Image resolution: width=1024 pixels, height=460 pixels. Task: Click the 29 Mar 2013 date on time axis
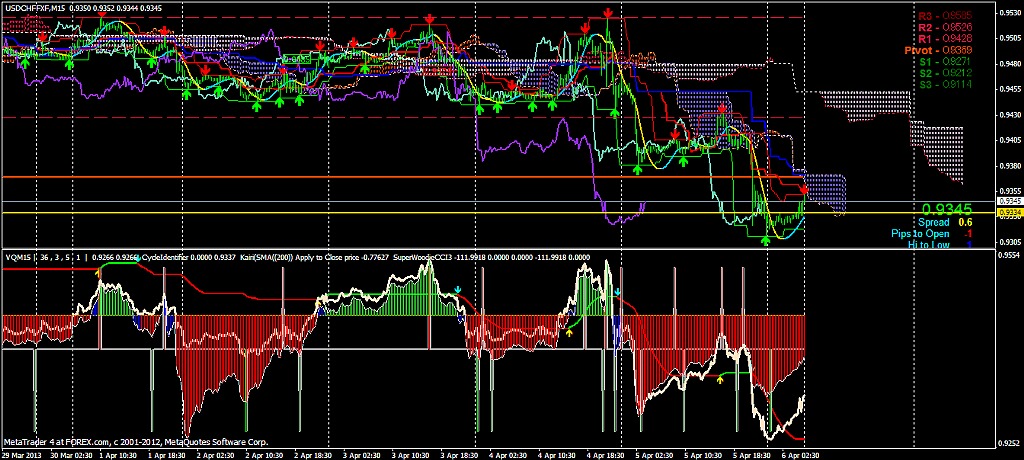(x=22, y=454)
